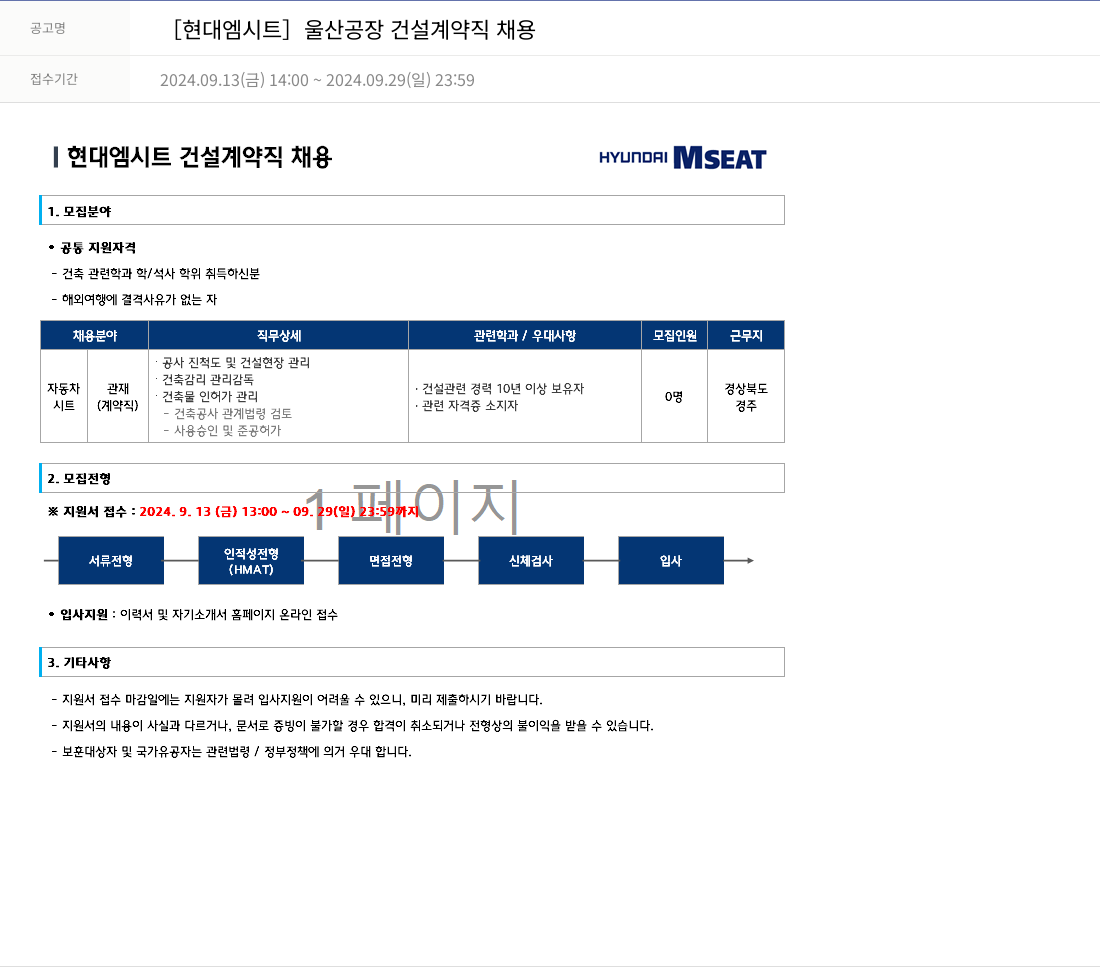Click table header '직무상세'
This screenshot has height=967, width=1100.
tap(279, 335)
